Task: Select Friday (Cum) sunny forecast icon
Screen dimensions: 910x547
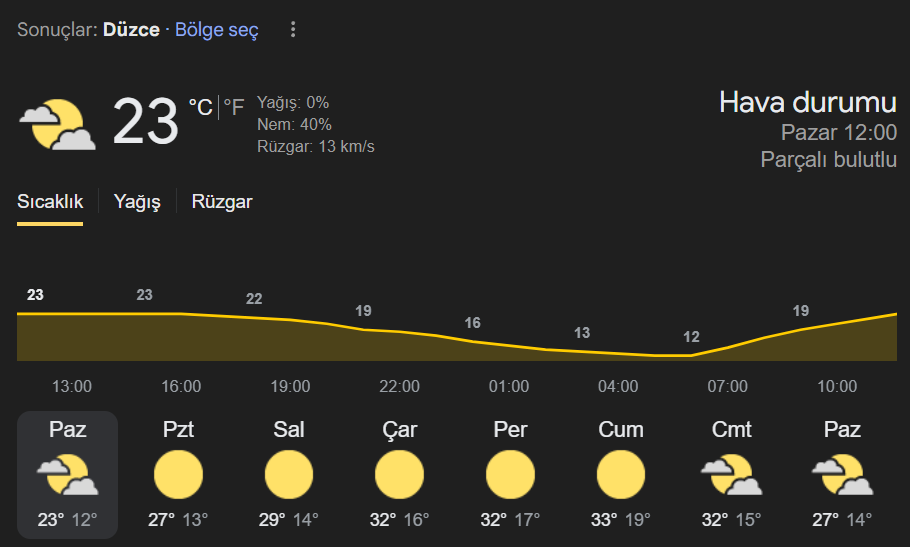Action: click(x=620, y=474)
